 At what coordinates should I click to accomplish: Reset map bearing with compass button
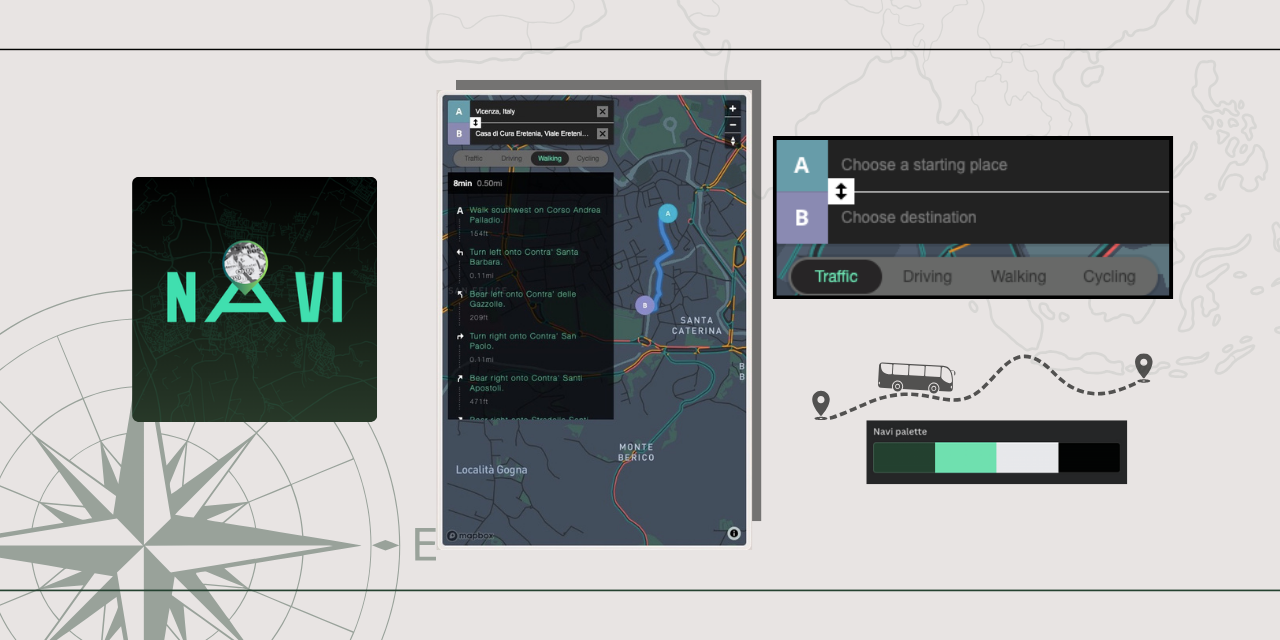[733, 141]
